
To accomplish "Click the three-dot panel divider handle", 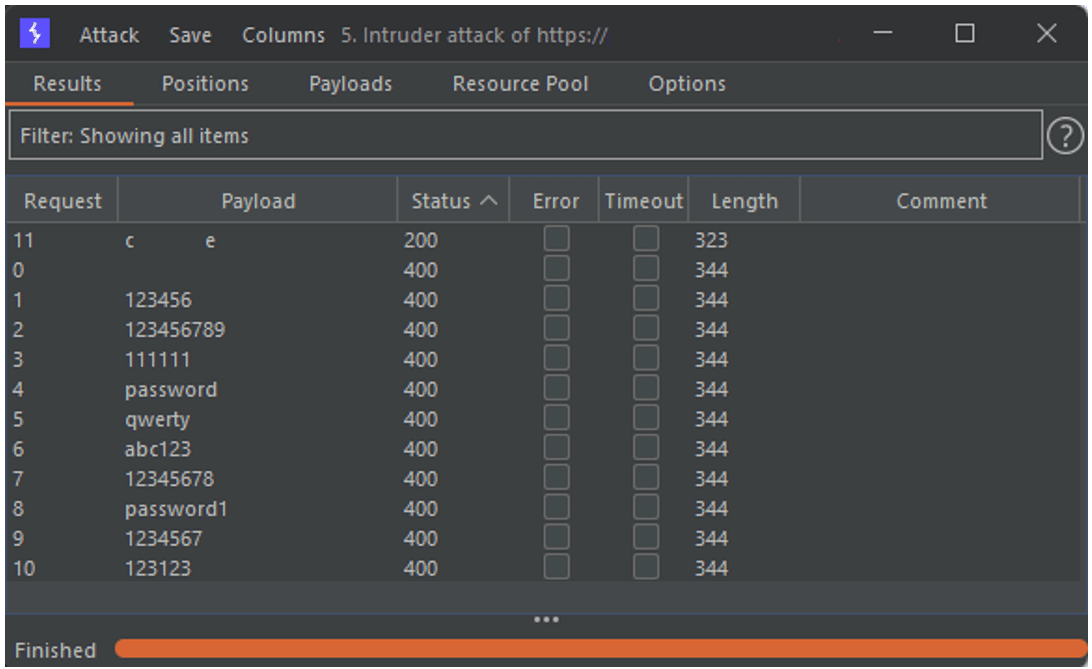I will (x=546, y=620).
